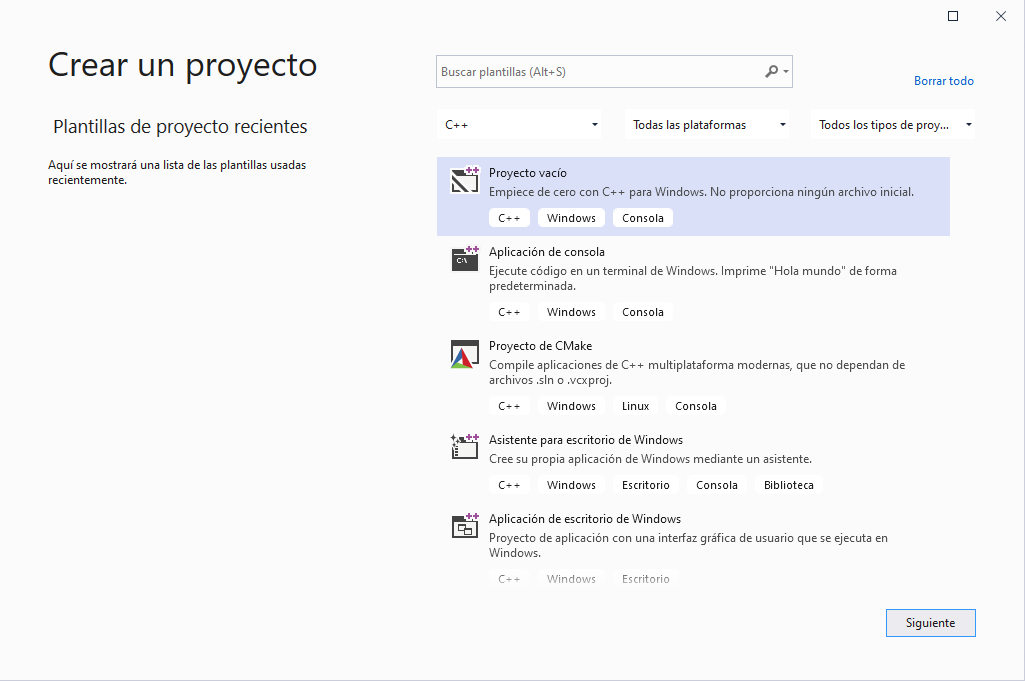Click the Linux tag under Proyecto de CMake
1025x681 pixels.
point(635,406)
